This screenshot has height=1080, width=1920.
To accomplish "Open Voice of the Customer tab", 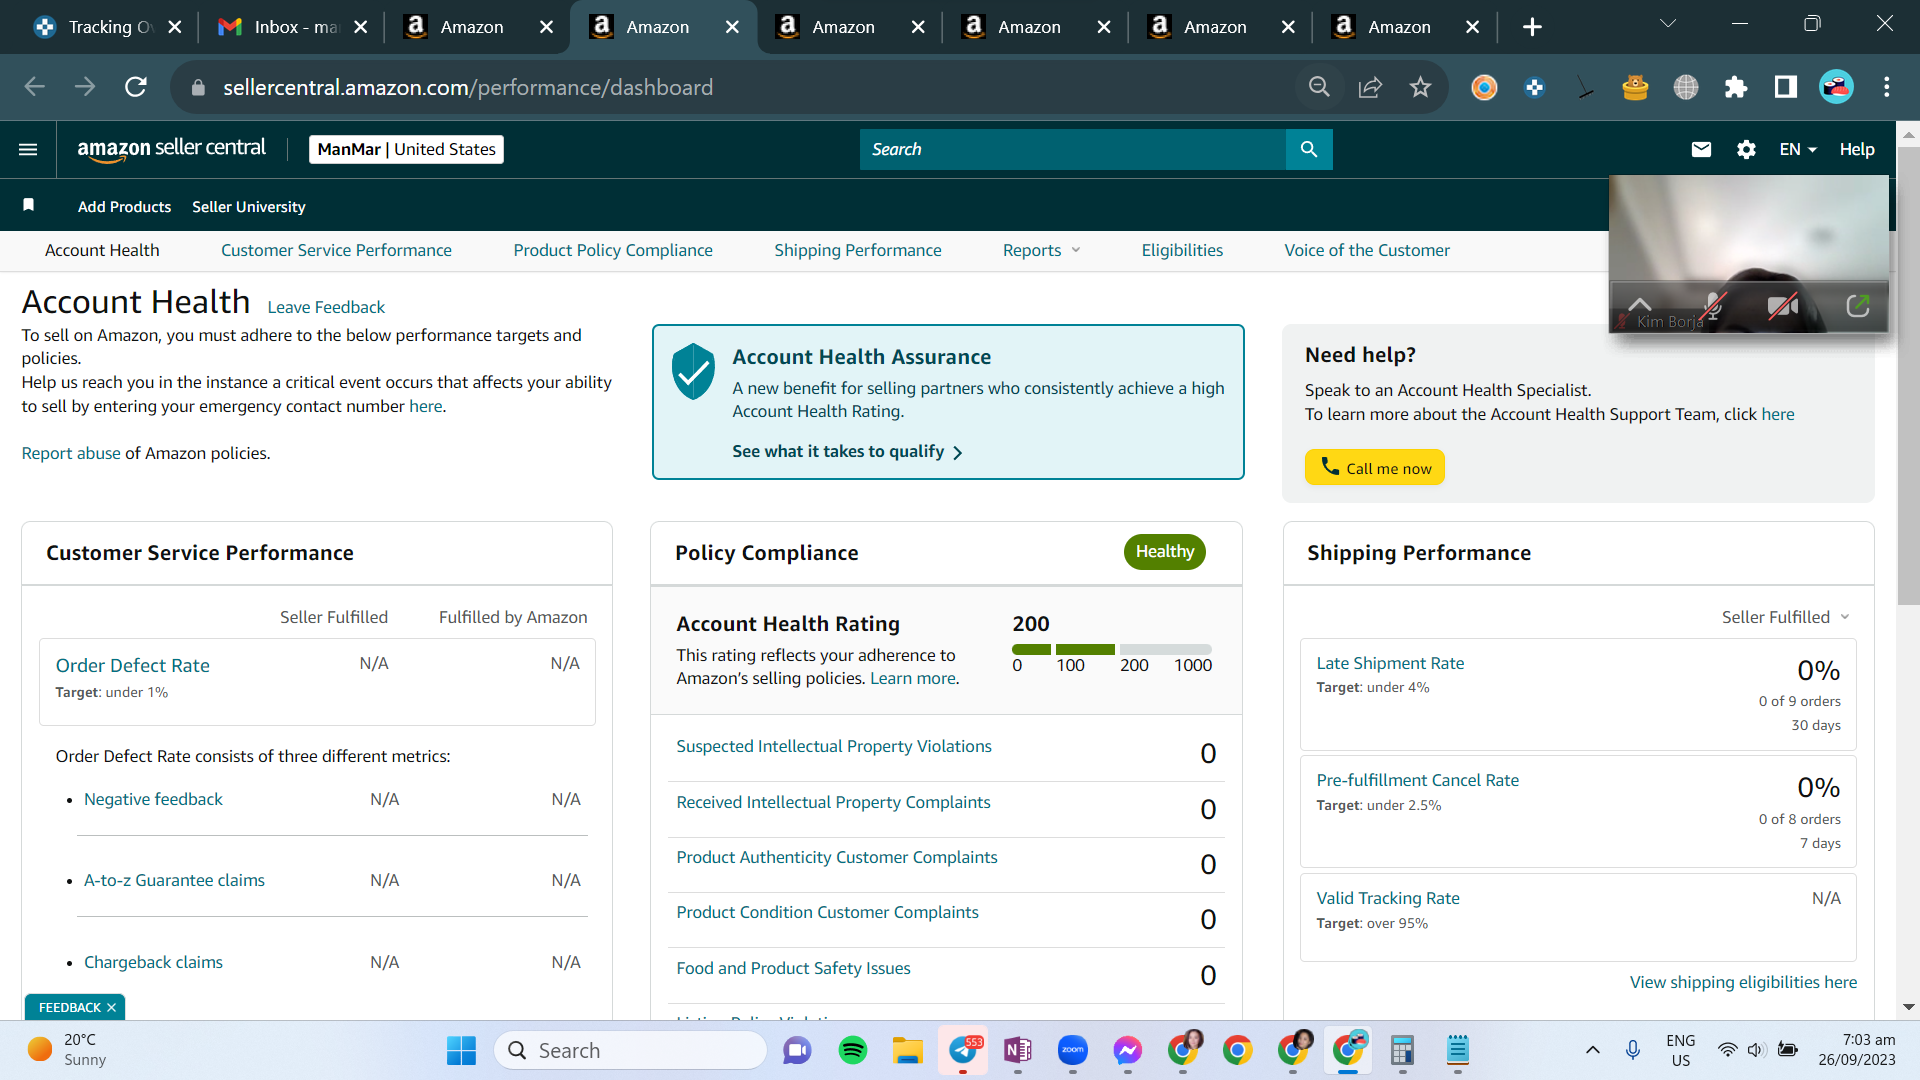I will (x=1367, y=250).
